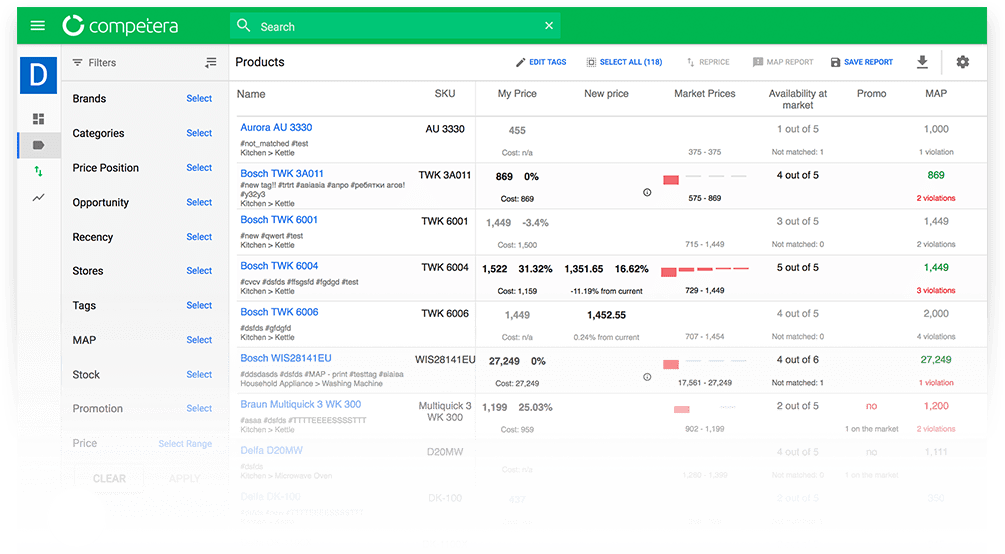Image resolution: width=1005 pixels, height=554 pixels.
Task: Sort by Availability at market header
Action: [x=797, y=99]
